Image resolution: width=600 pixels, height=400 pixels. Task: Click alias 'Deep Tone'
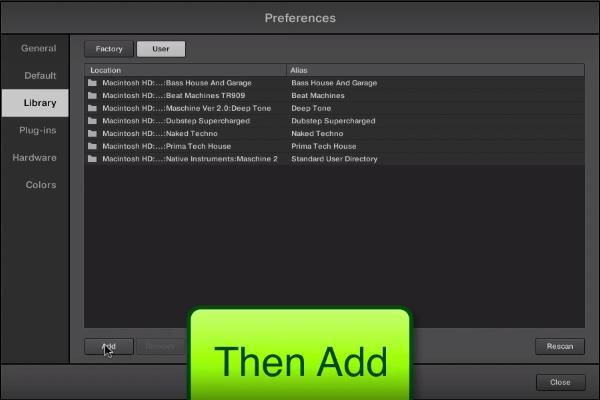coord(311,108)
